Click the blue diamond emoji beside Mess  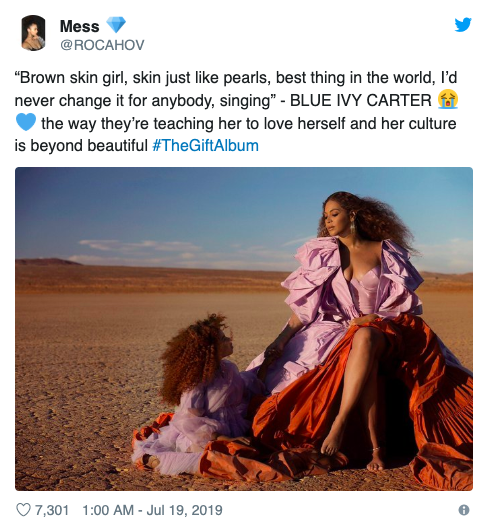click(x=116, y=25)
